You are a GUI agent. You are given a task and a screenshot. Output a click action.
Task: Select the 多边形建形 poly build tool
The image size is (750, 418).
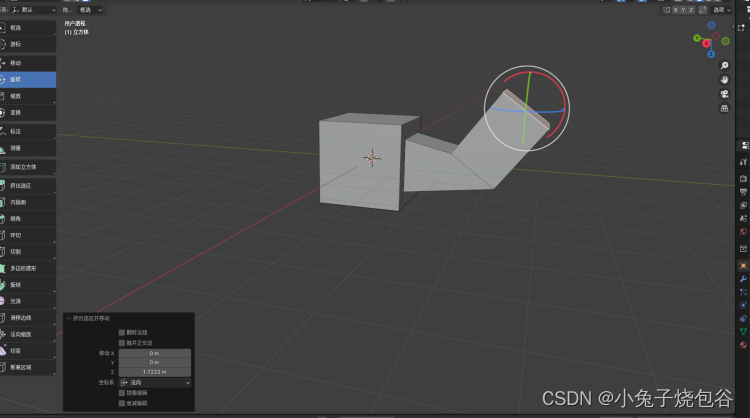click(28, 268)
